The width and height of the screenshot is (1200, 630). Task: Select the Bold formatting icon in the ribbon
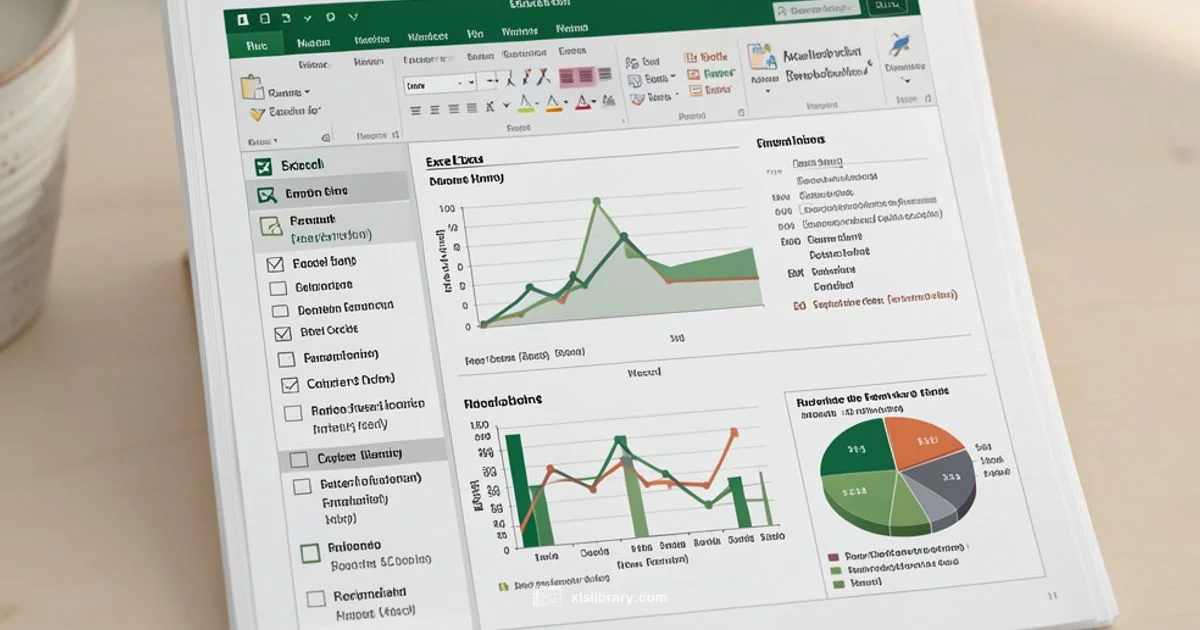coord(513,76)
